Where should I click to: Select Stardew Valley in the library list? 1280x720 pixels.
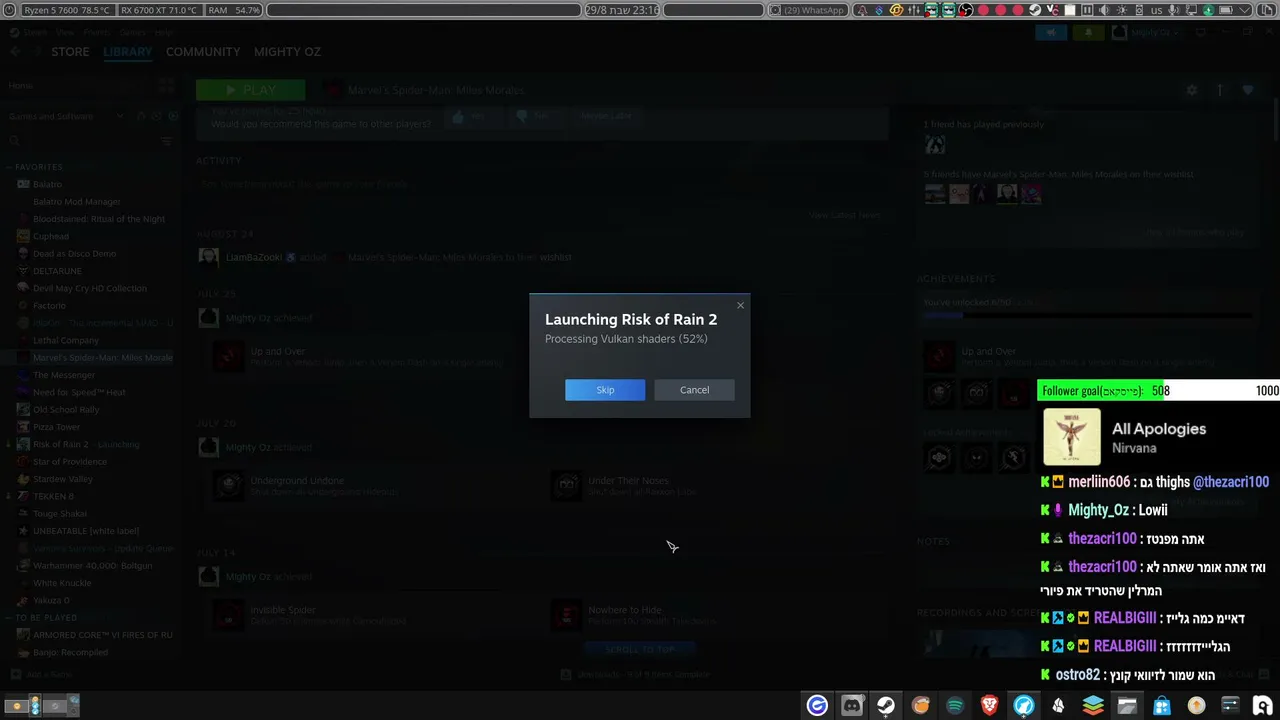coord(62,479)
